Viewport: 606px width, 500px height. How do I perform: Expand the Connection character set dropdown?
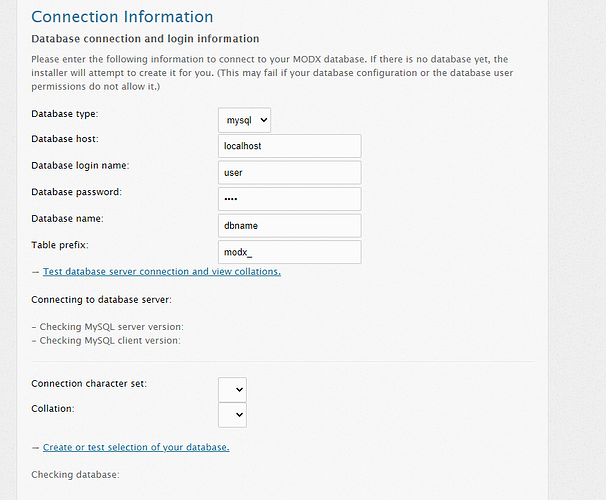point(232,389)
